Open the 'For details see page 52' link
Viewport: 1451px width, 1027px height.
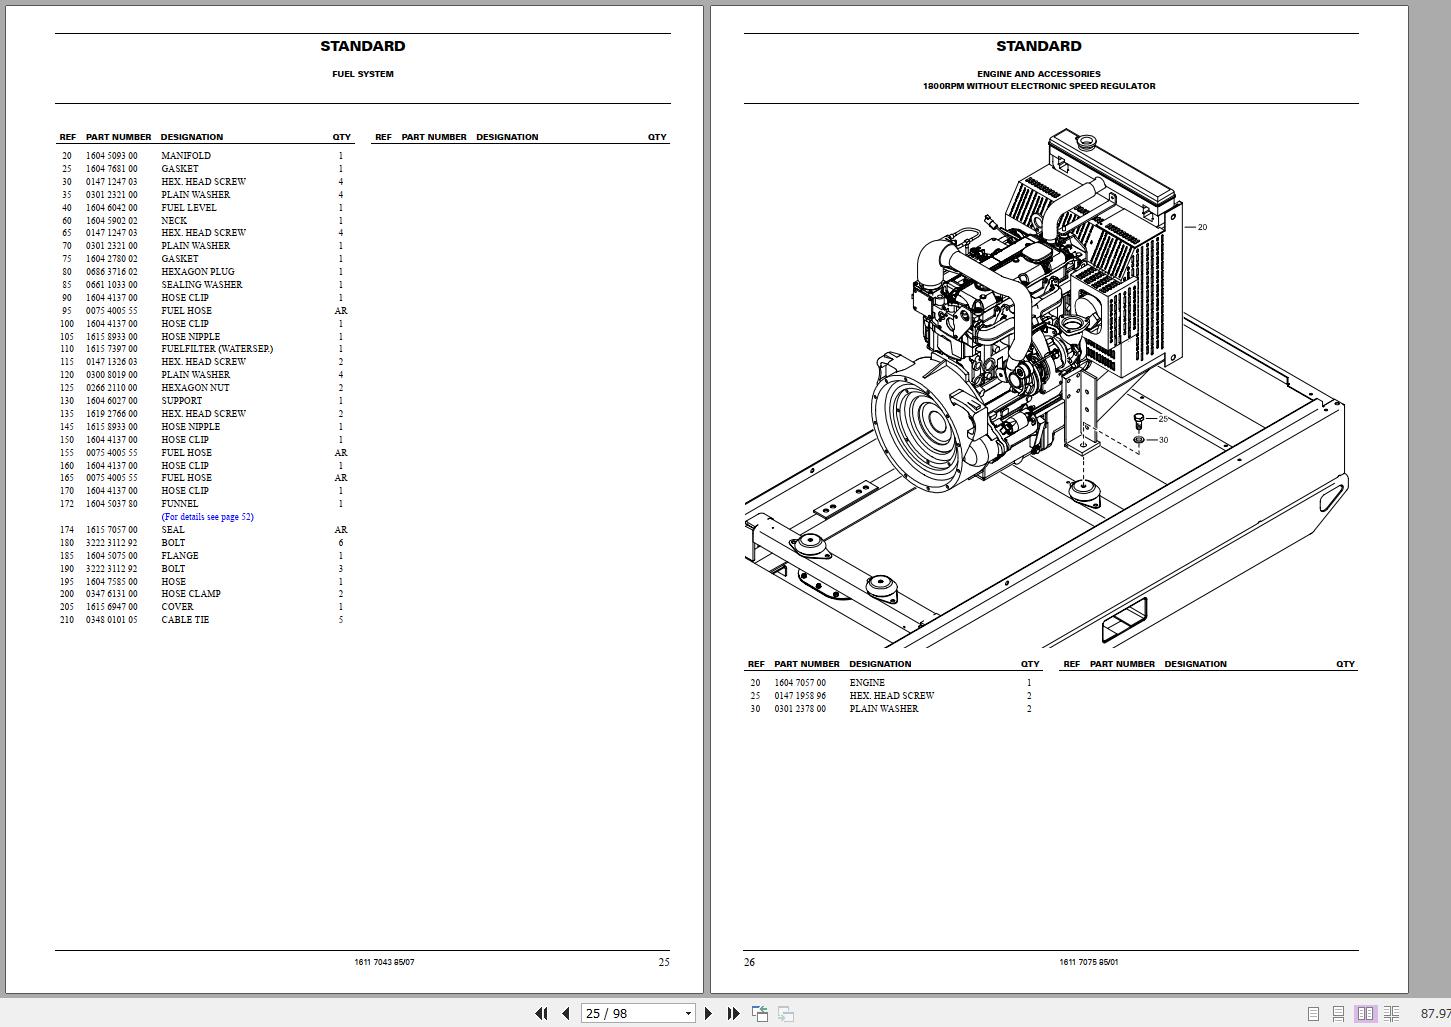[x=208, y=517]
